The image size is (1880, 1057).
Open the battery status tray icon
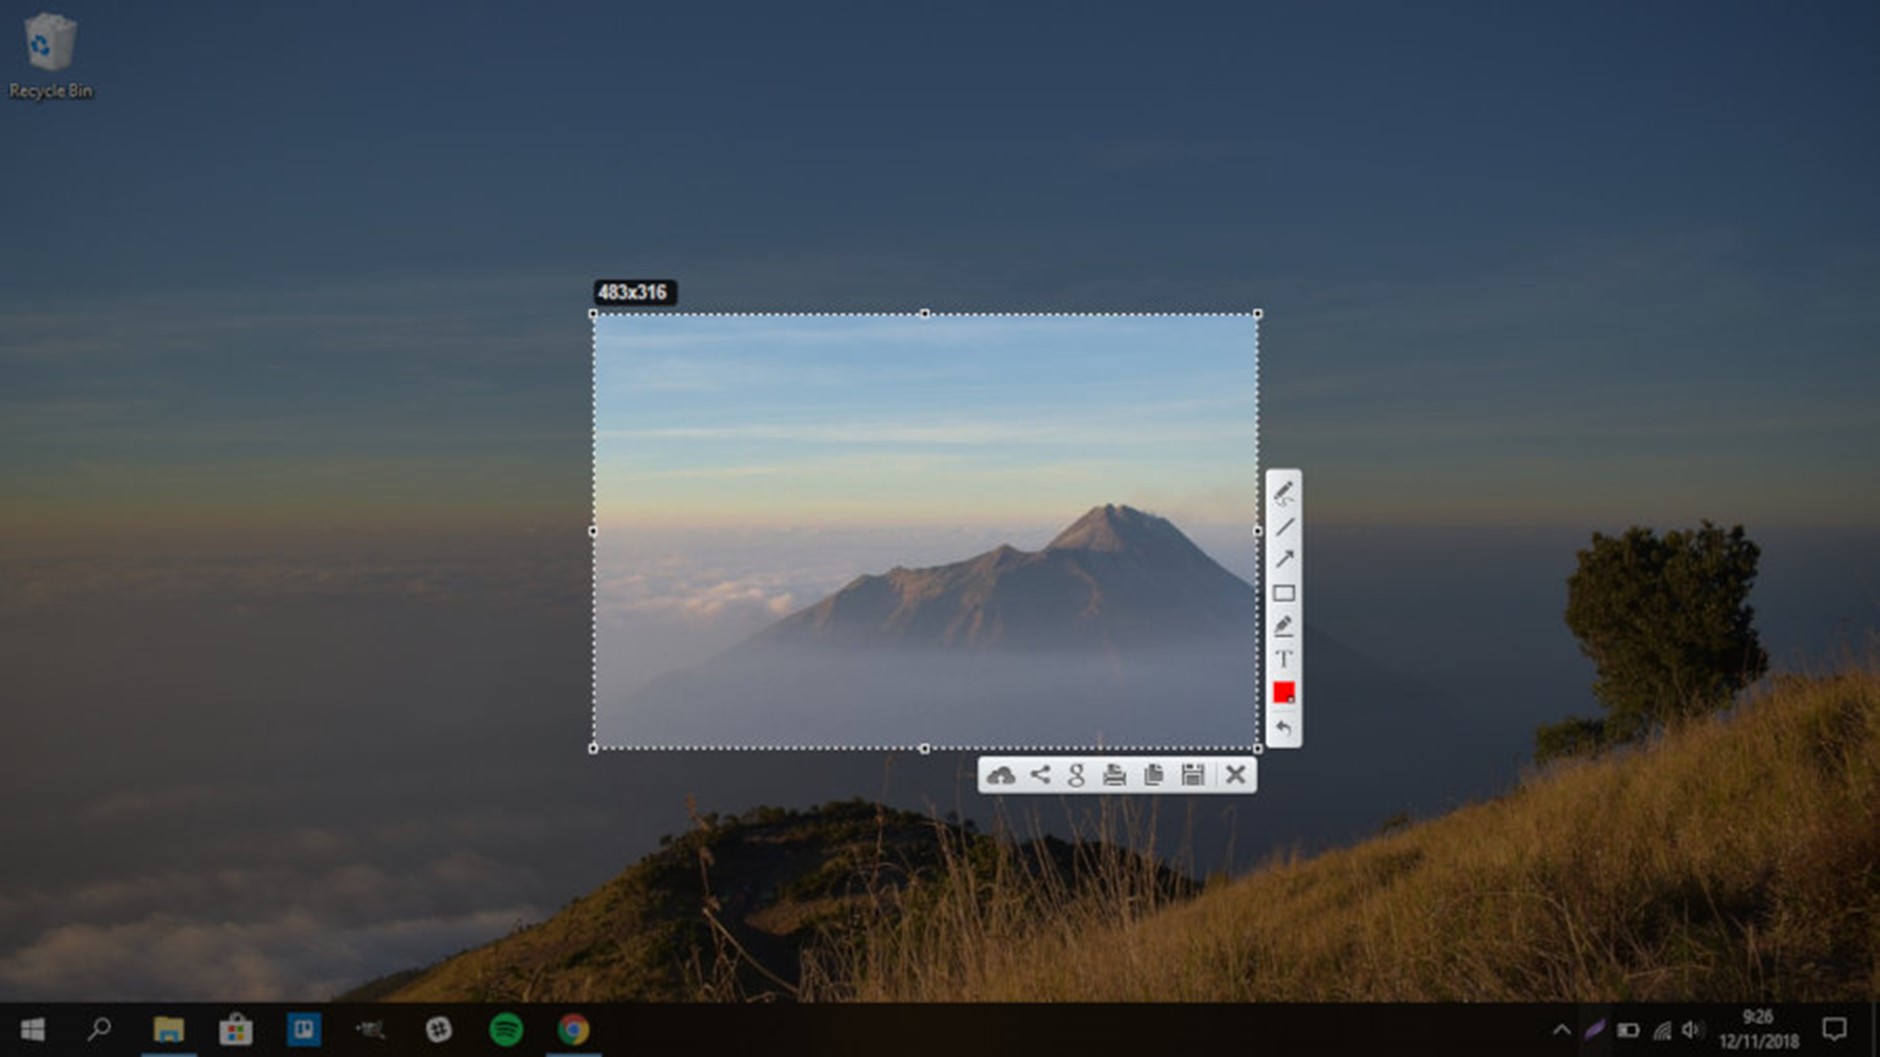click(x=1627, y=1029)
